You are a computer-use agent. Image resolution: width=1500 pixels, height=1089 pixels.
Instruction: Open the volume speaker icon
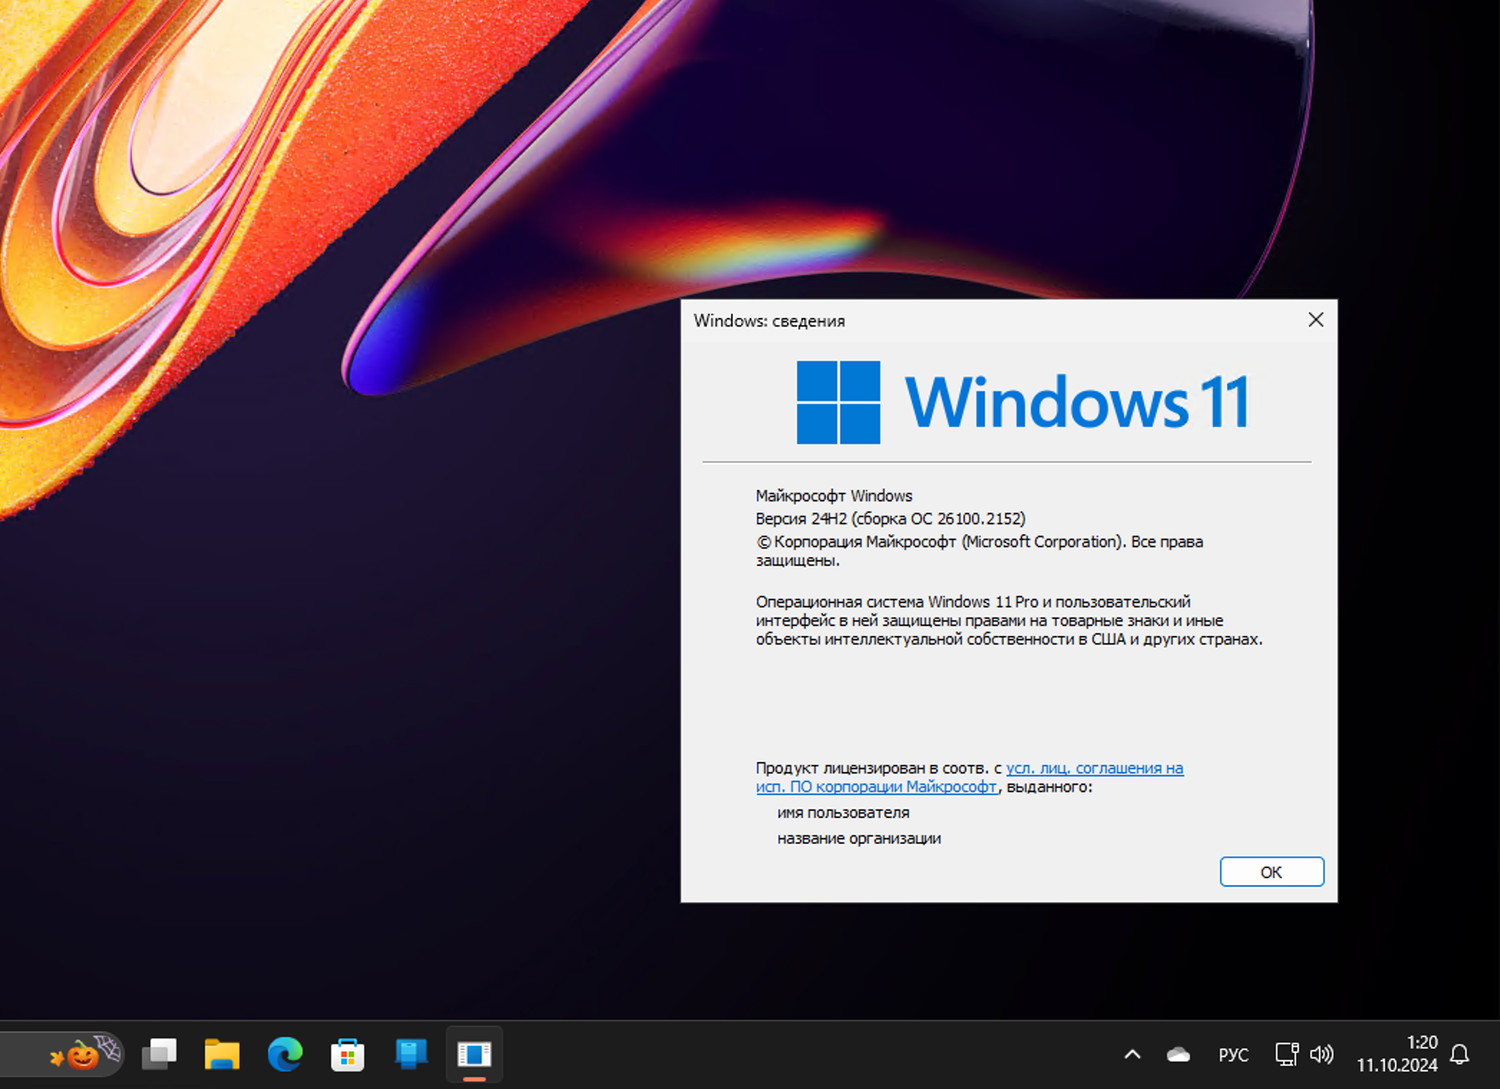coord(1322,1054)
